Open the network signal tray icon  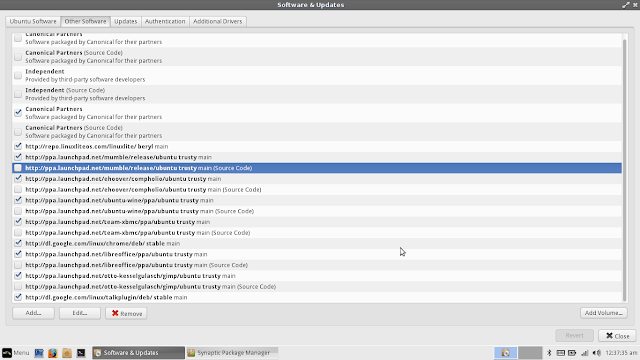tap(584, 353)
